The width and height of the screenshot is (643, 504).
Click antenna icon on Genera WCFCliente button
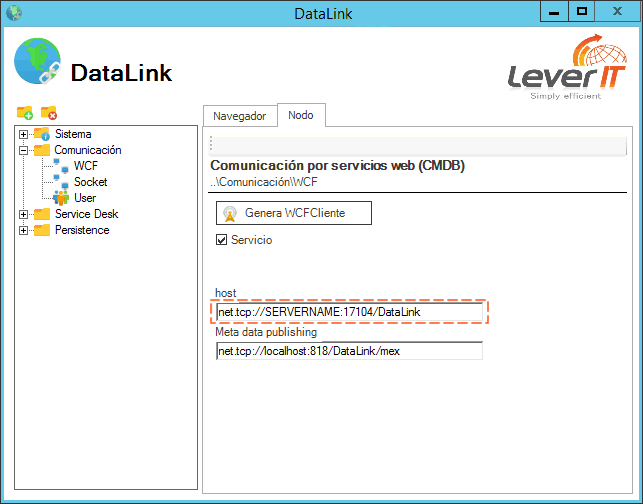pos(230,213)
